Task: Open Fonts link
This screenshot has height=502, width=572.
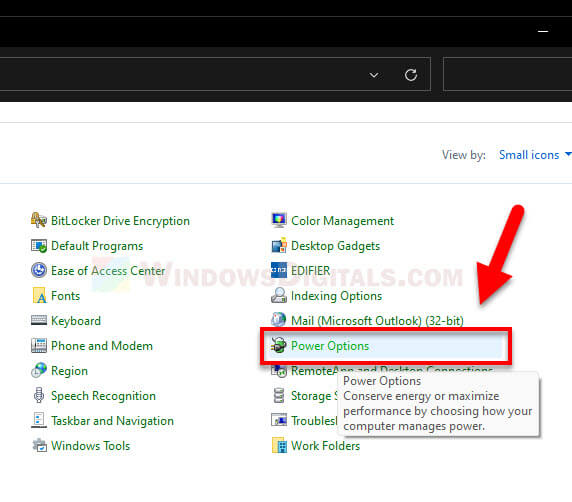Action: point(65,296)
